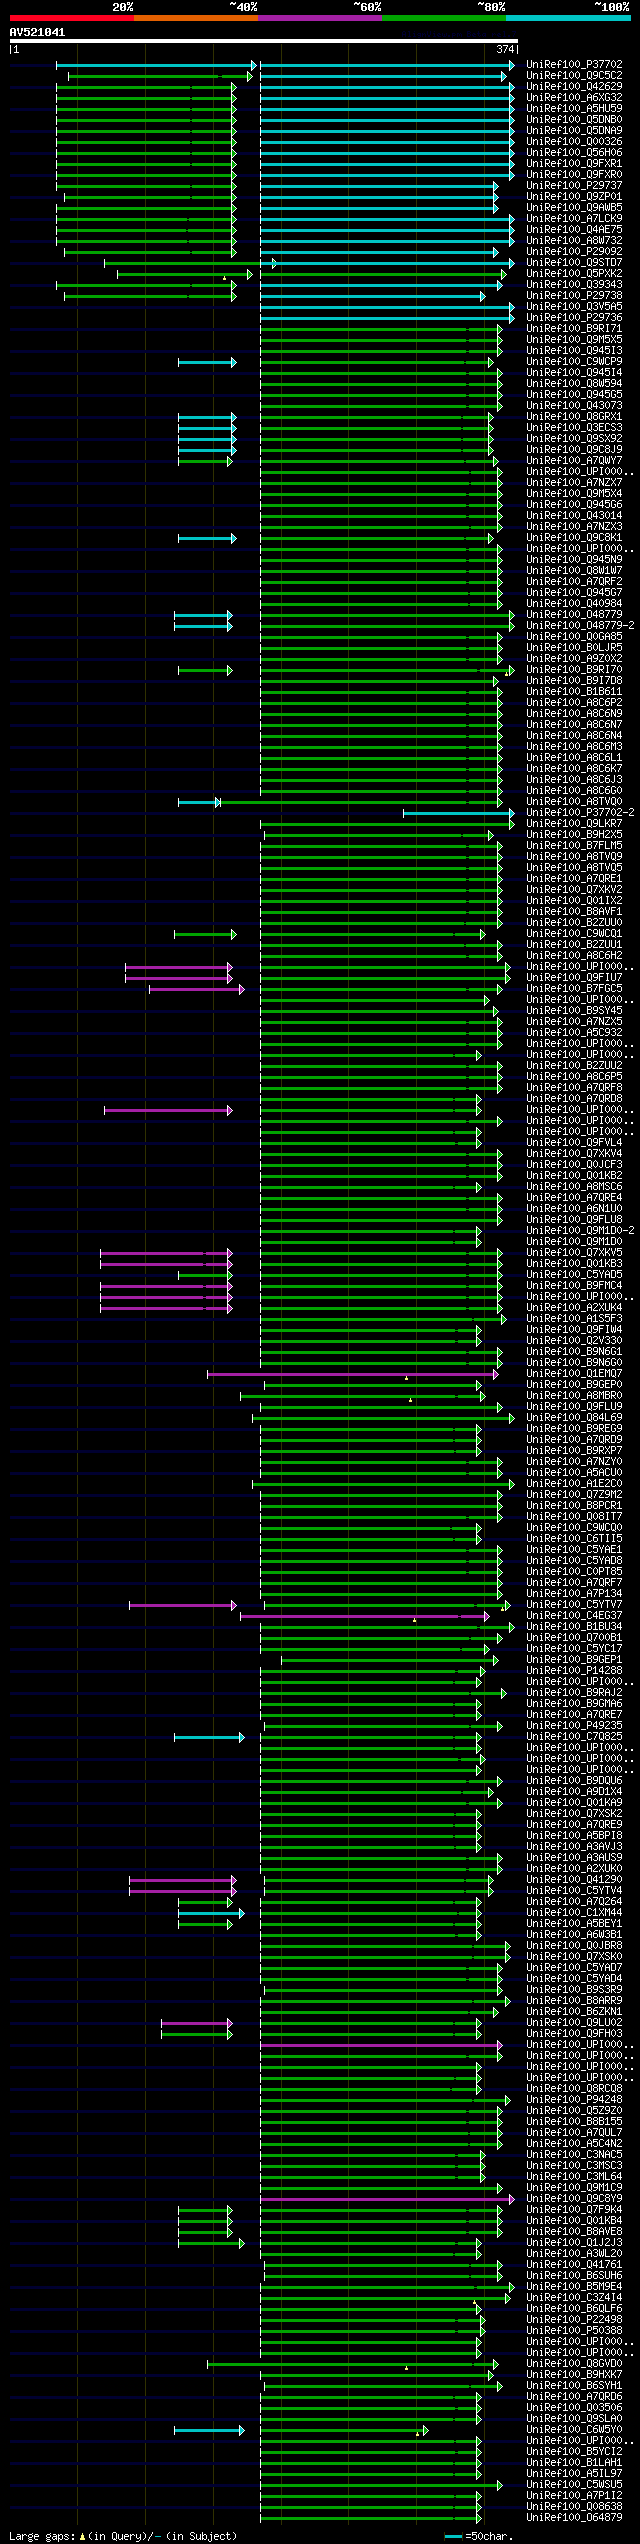Select the UniRef100_Q56H06 label

574,152
